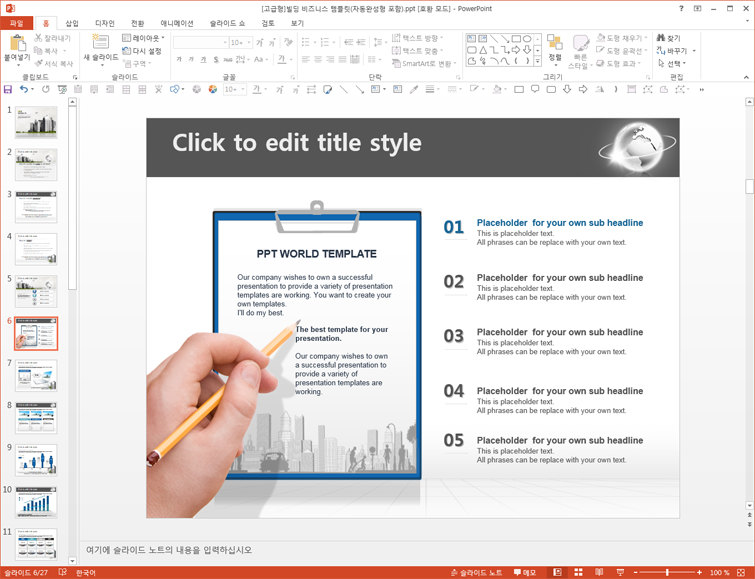Click the zoom in plus button
The image size is (755, 579).
[x=699, y=572]
